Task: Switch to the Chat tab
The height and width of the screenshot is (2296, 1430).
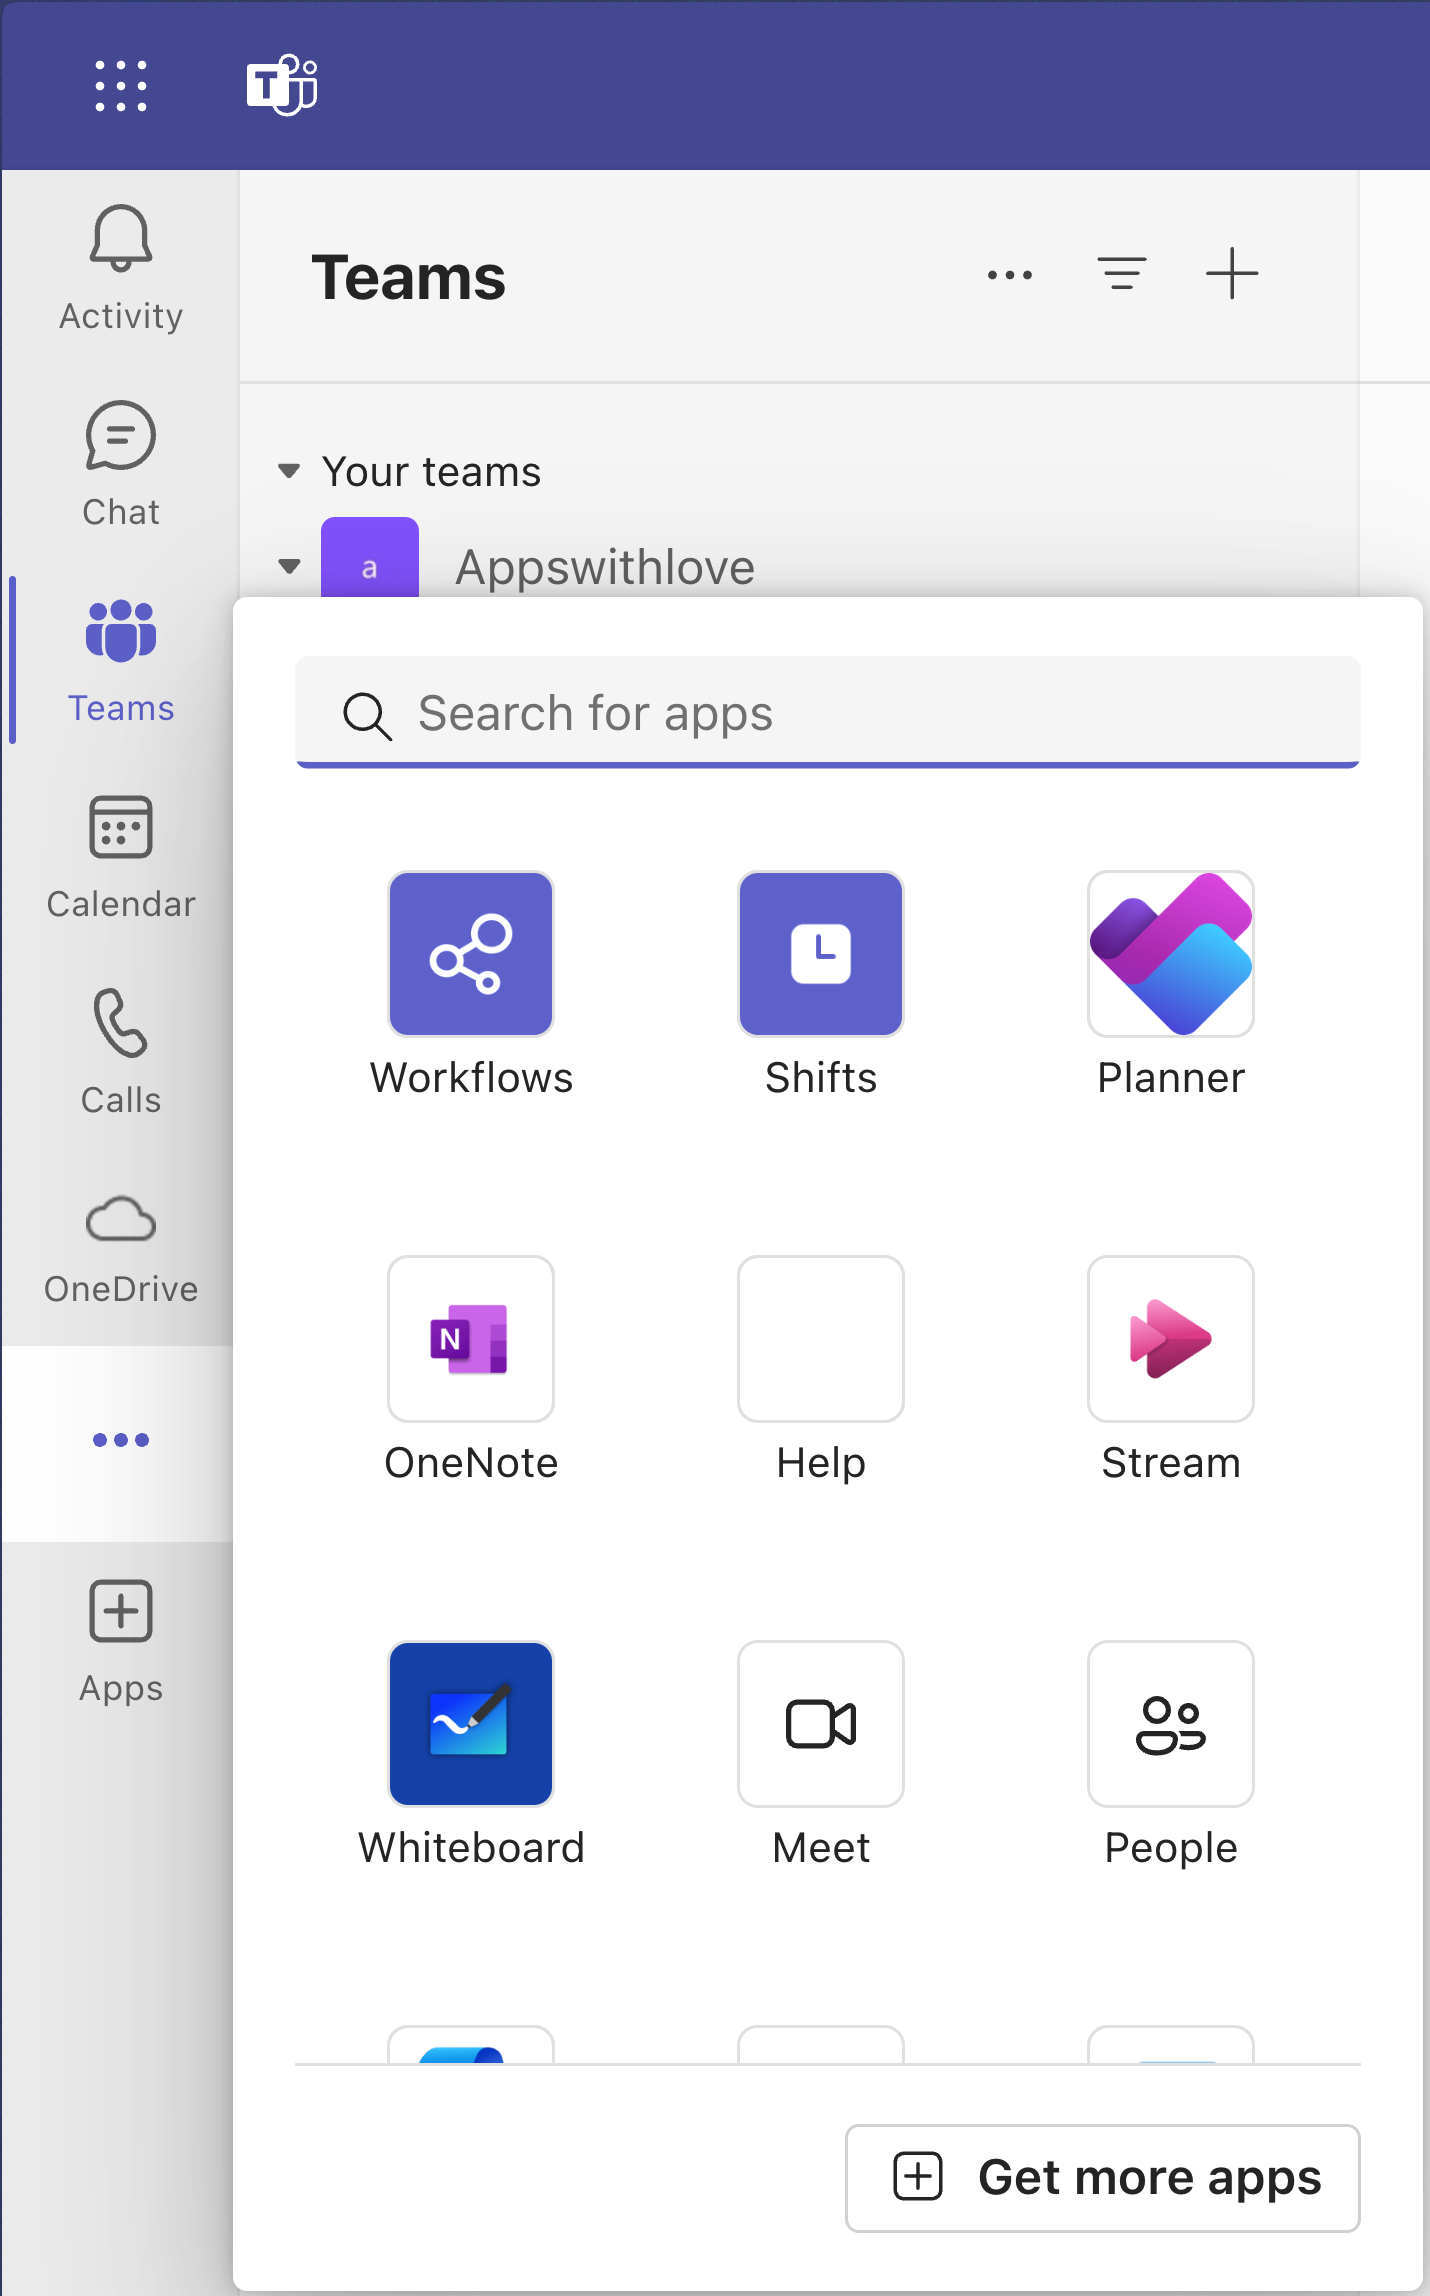Action: click(x=120, y=464)
